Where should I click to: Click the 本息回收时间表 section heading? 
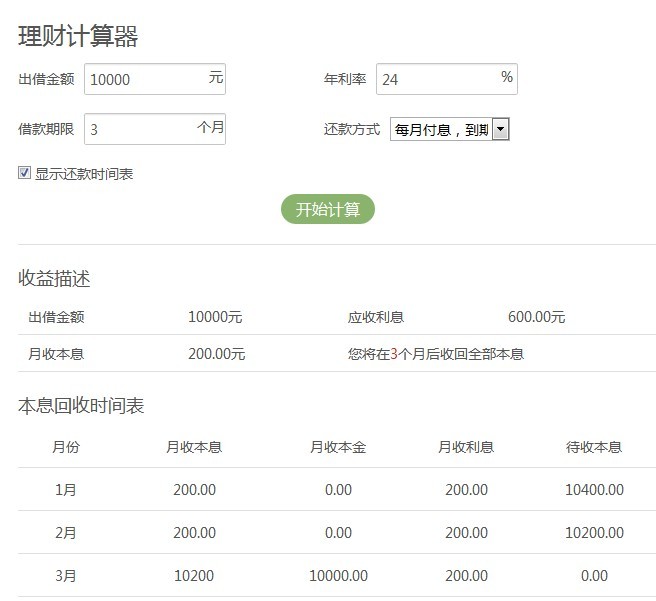point(81,406)
